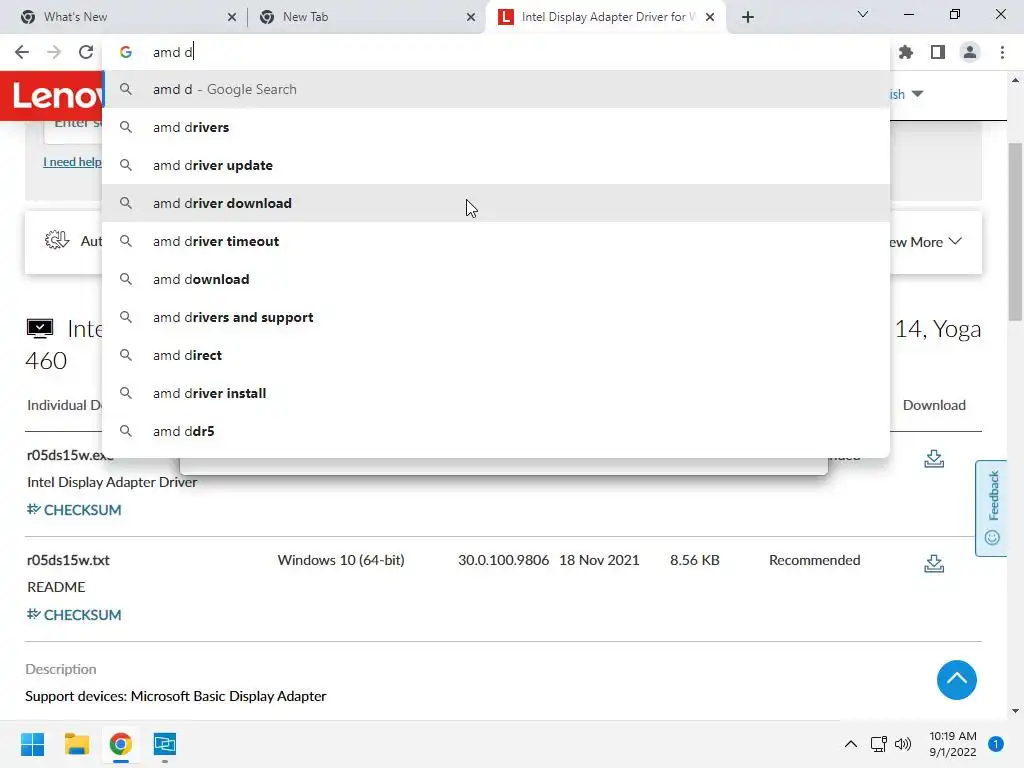Expand the View More chevron

click(x=955, y=241)
